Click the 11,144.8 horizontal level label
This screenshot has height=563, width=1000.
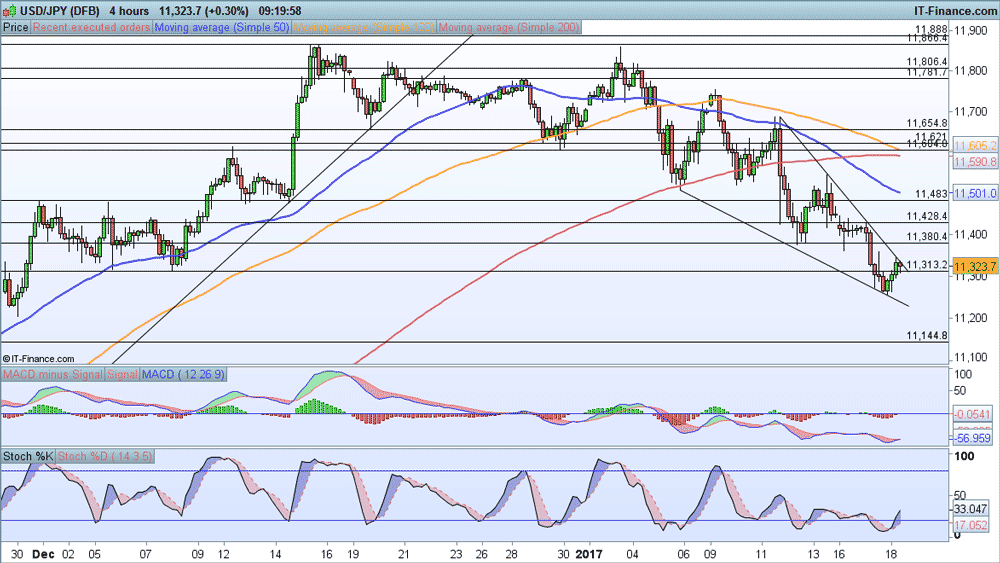coord(927,335)
